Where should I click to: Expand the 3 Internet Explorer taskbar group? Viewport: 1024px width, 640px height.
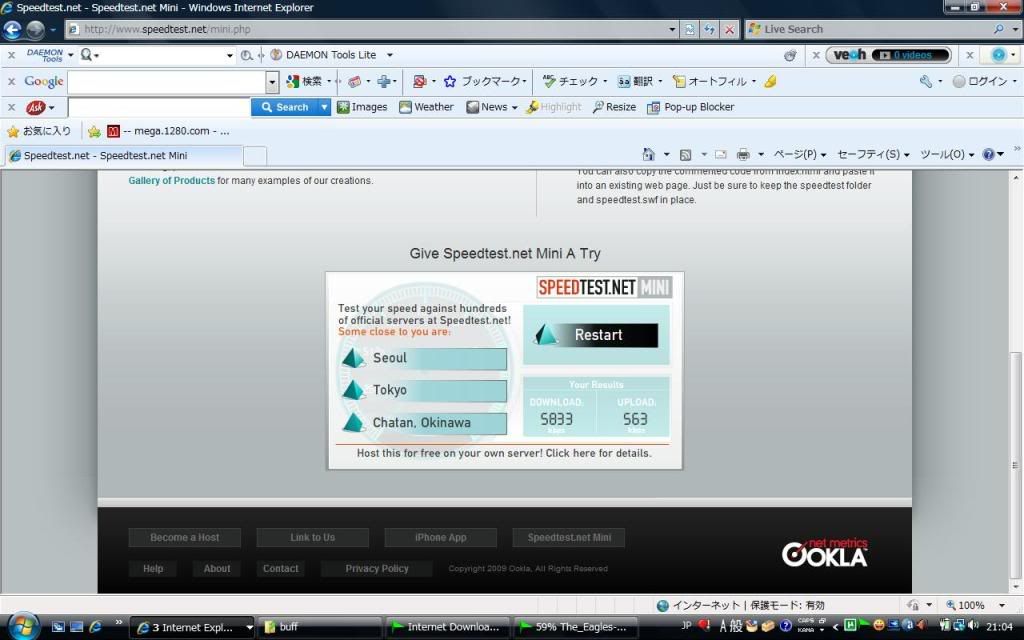click(249, 628)
